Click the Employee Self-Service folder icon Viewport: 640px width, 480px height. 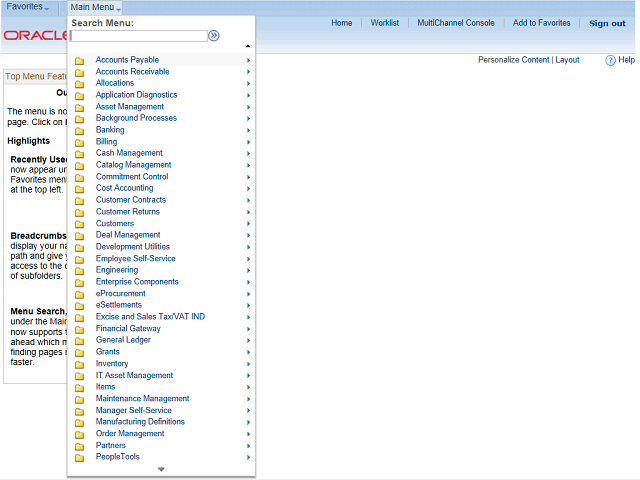(80, 260)
